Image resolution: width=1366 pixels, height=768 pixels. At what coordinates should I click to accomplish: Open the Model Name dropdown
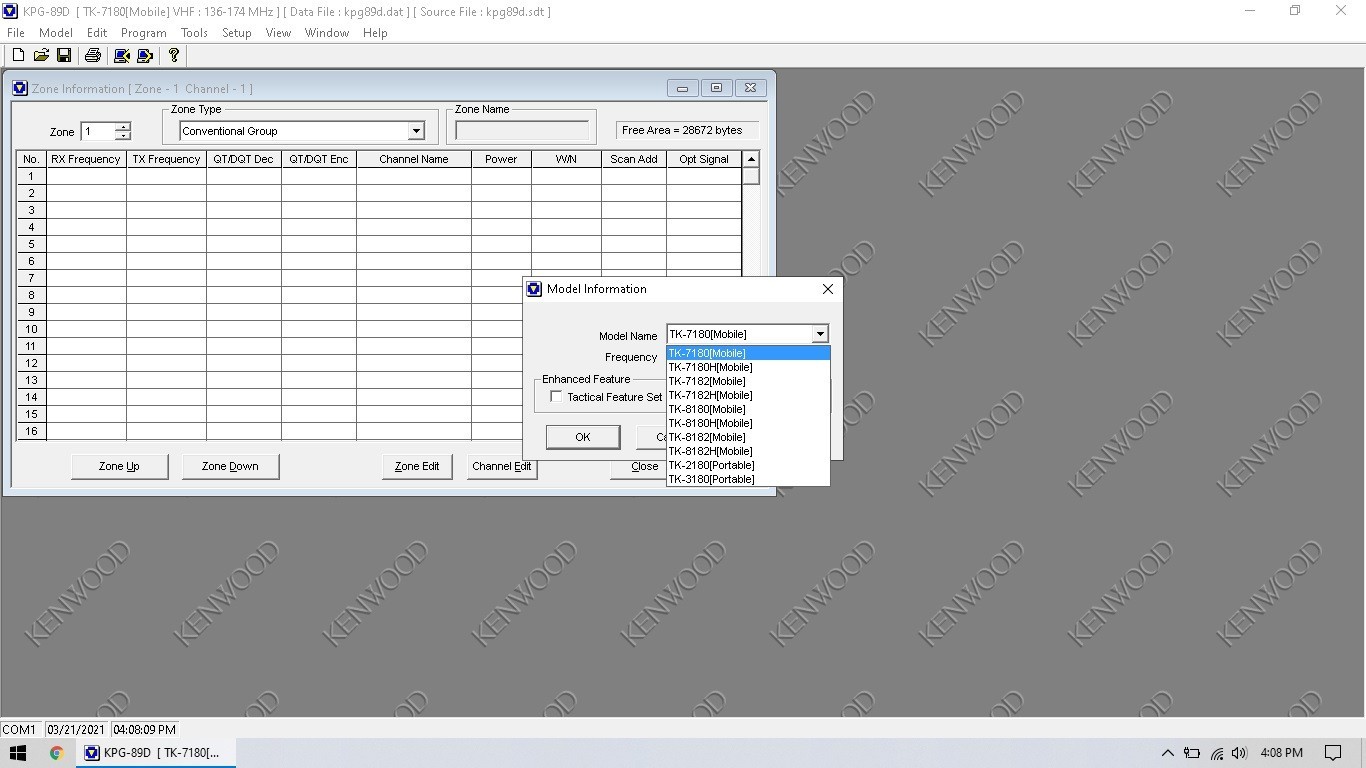[819, 334]
